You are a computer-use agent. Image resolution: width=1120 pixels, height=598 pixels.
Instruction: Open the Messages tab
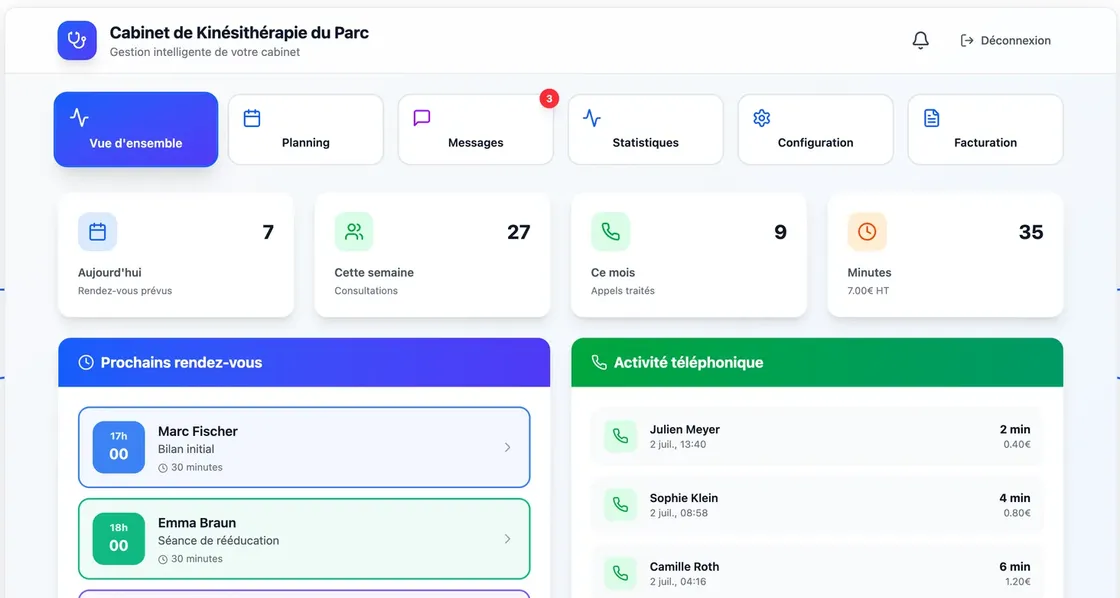(x=476, y=129)
